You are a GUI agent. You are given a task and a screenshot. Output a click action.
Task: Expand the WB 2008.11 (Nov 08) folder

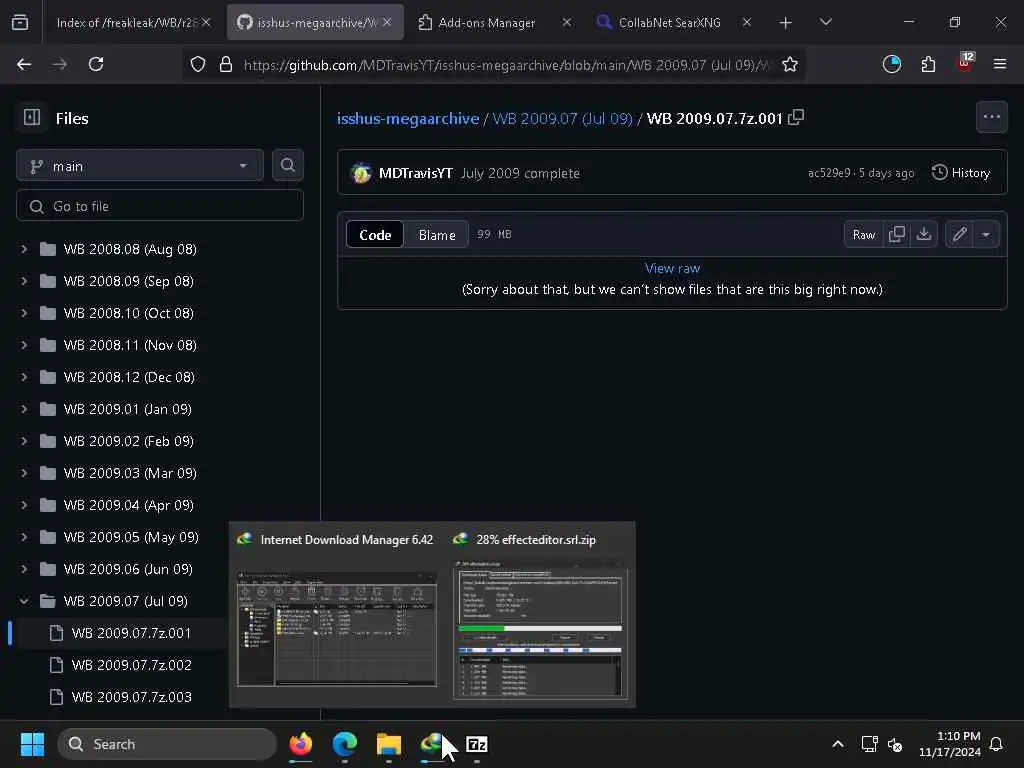(x=24, y=345)
